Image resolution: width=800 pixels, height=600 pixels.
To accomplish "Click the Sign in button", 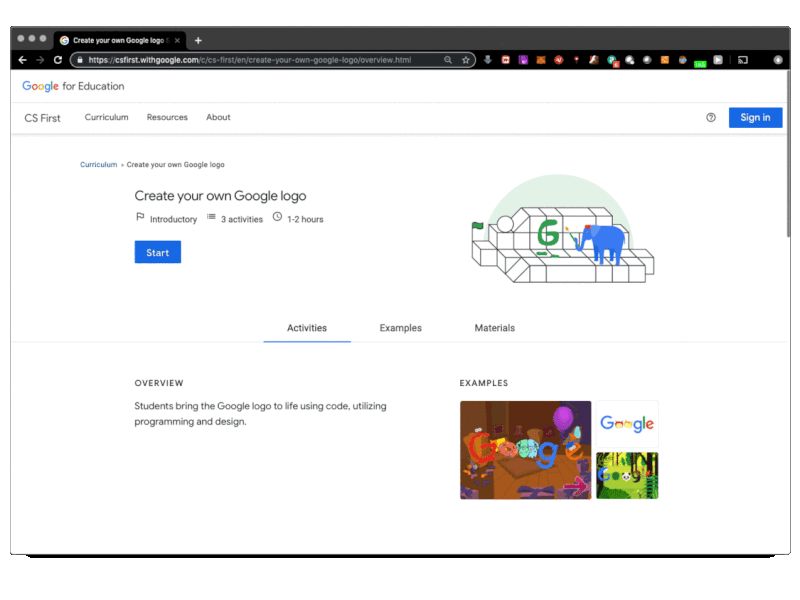I will [755, 117].
